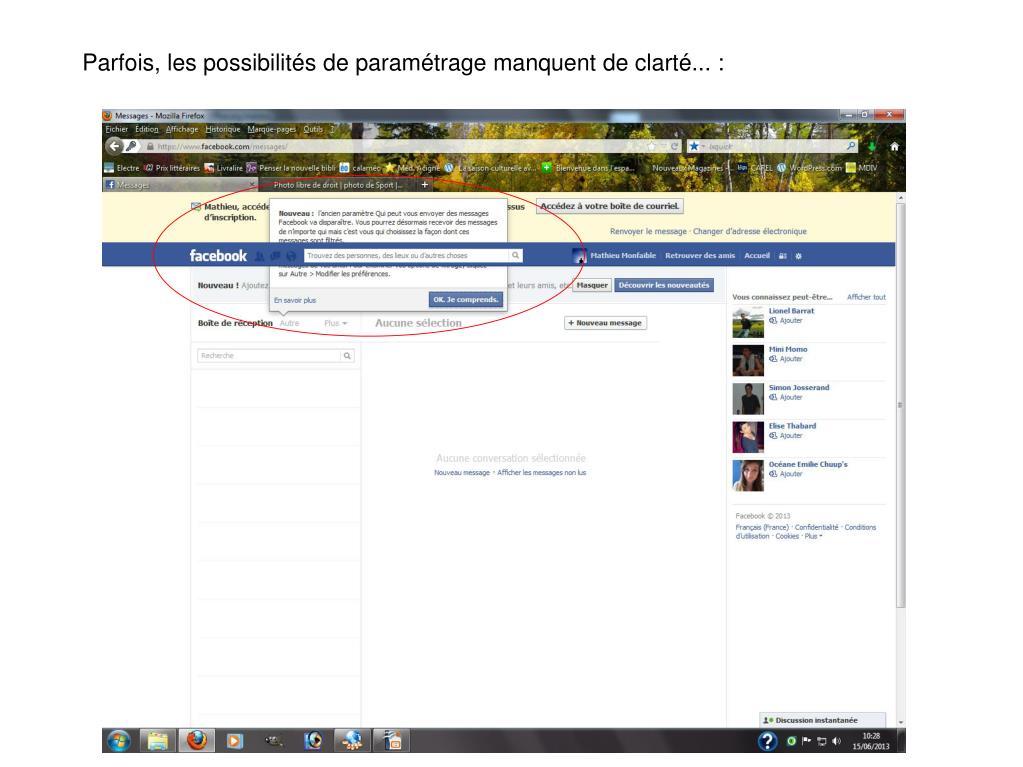Image resolution: width=1023 pixels, height=767 pixels.
Task: Click the green downloads arrow icon
Action: coord(872,147)
